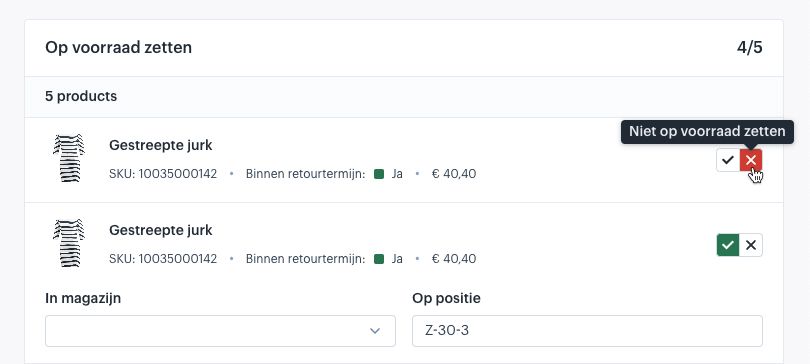Click the second Gestreepte jurk product title
This screenshot has width=810, height=364.
pyautogui.click(x=161, y=230)
